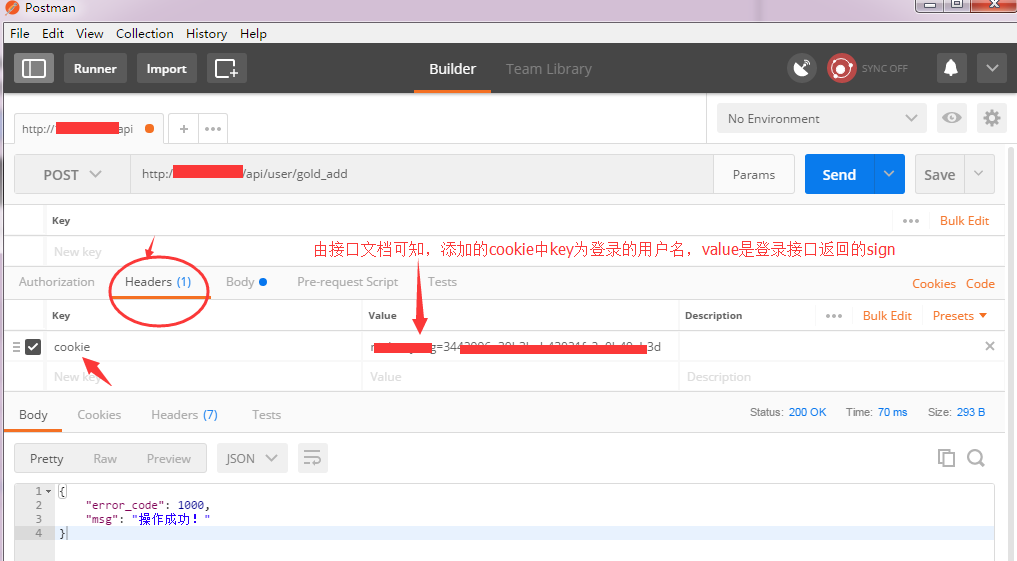Toggle line wrap icon in response

click(x=313, y=459)
